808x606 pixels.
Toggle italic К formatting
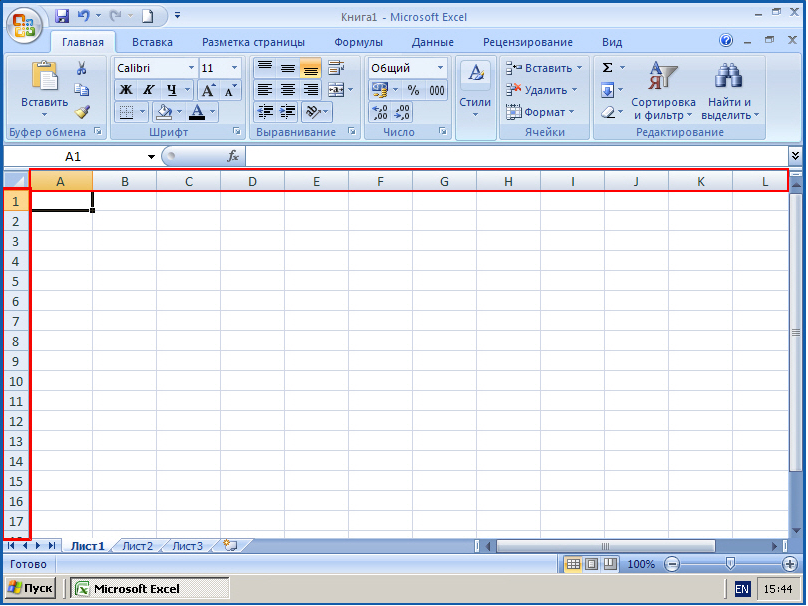[148, 90]
